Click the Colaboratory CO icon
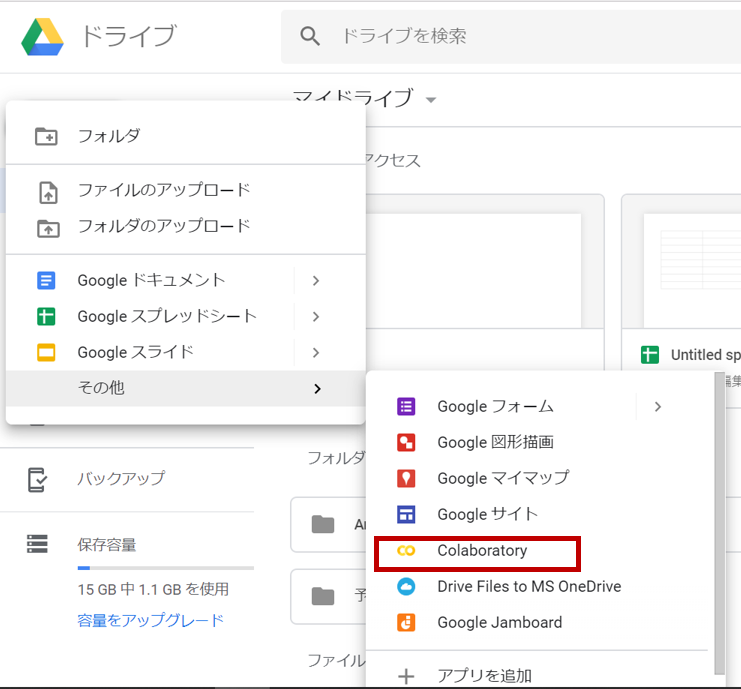 [406, 551]
